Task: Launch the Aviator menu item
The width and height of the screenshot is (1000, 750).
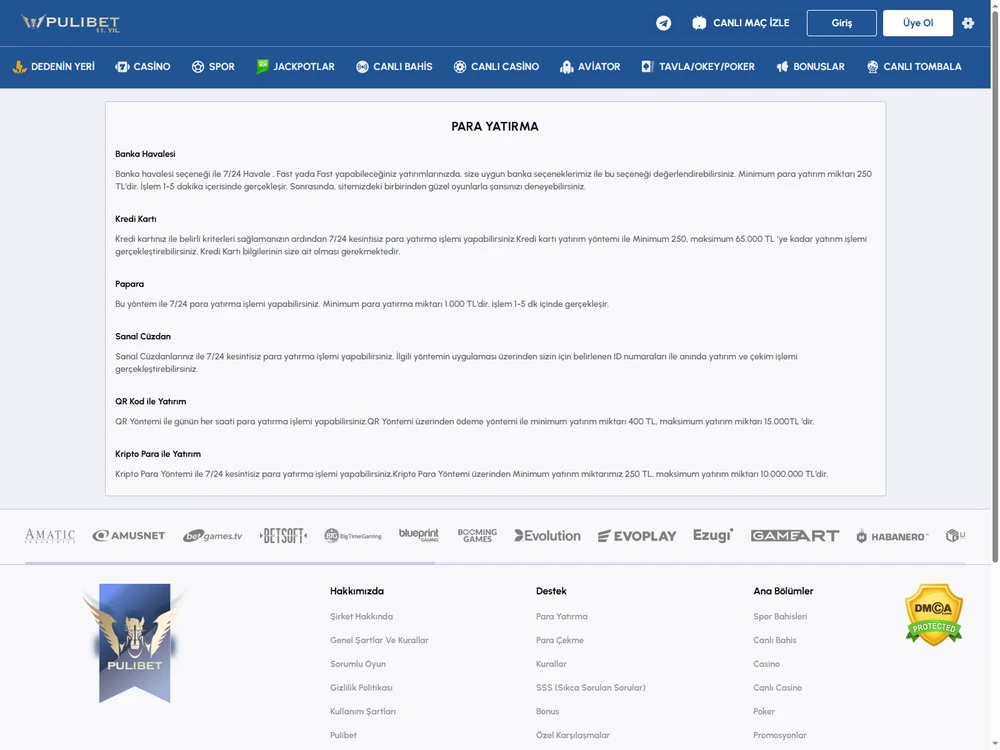Action: click(x=590, y=67)
